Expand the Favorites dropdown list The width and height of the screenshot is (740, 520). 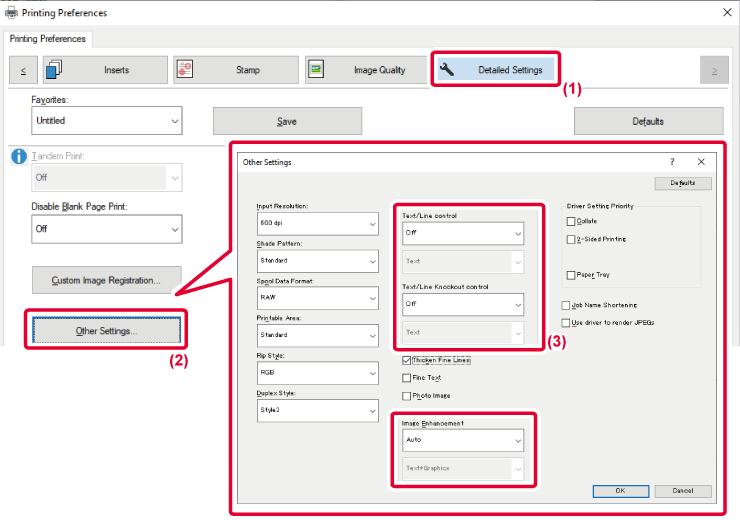click(106, 121)
